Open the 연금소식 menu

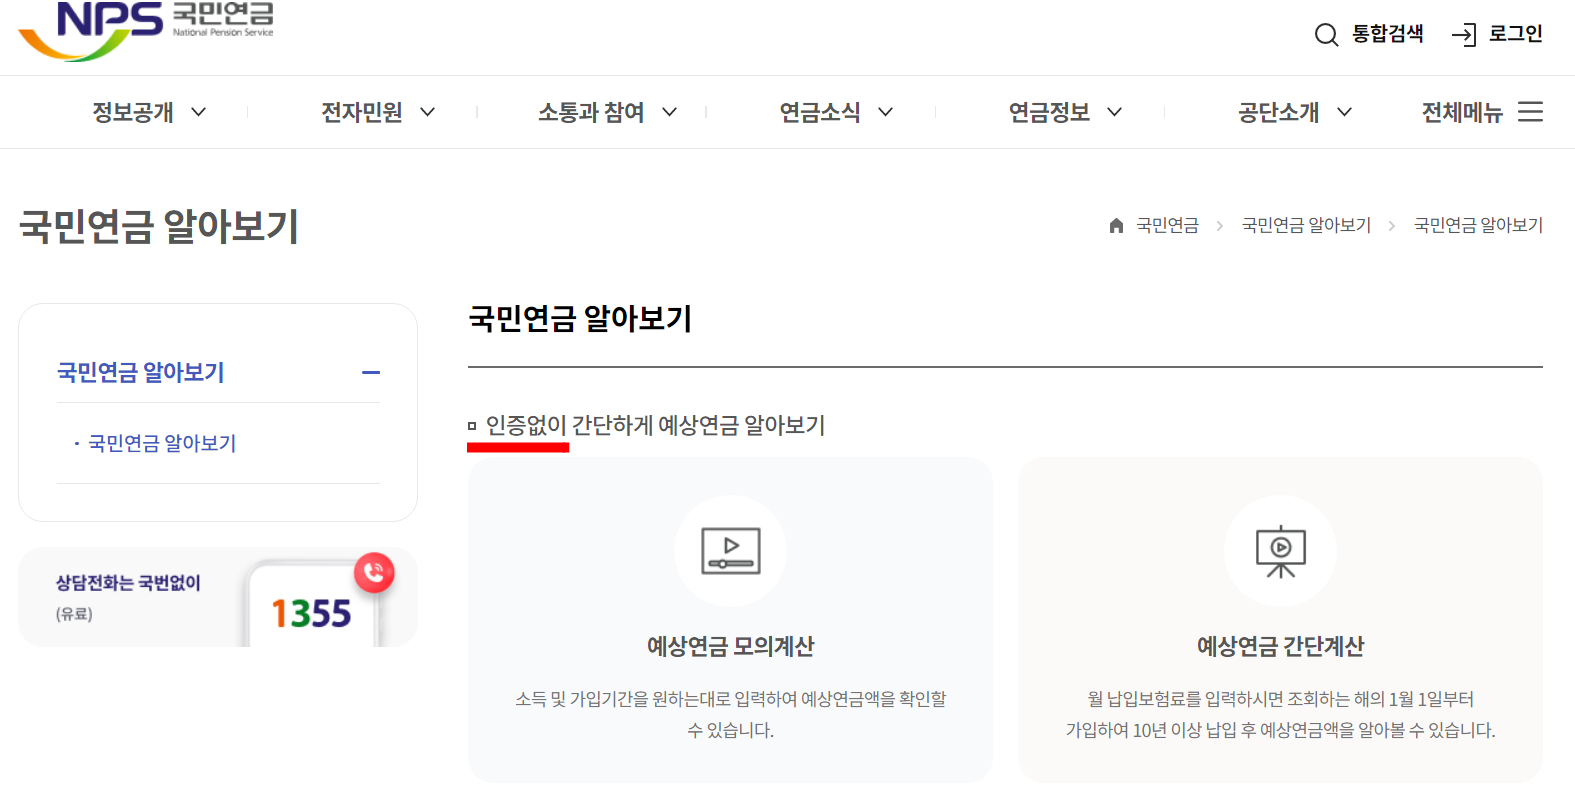click(x=820, y=112)
